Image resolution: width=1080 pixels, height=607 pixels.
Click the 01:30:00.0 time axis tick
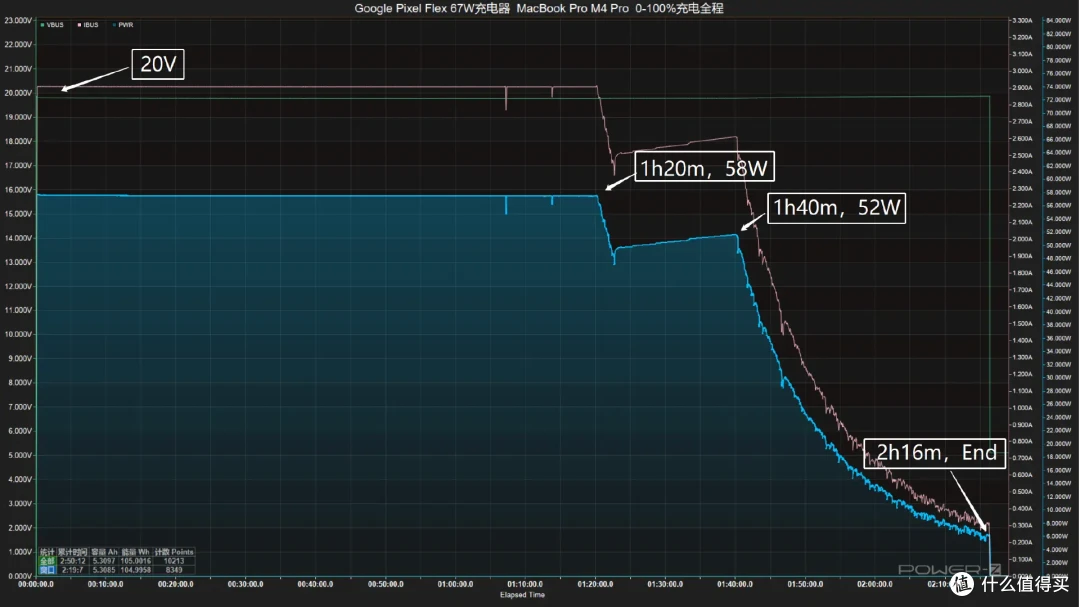pyautogui.click(x=665, y=584)
